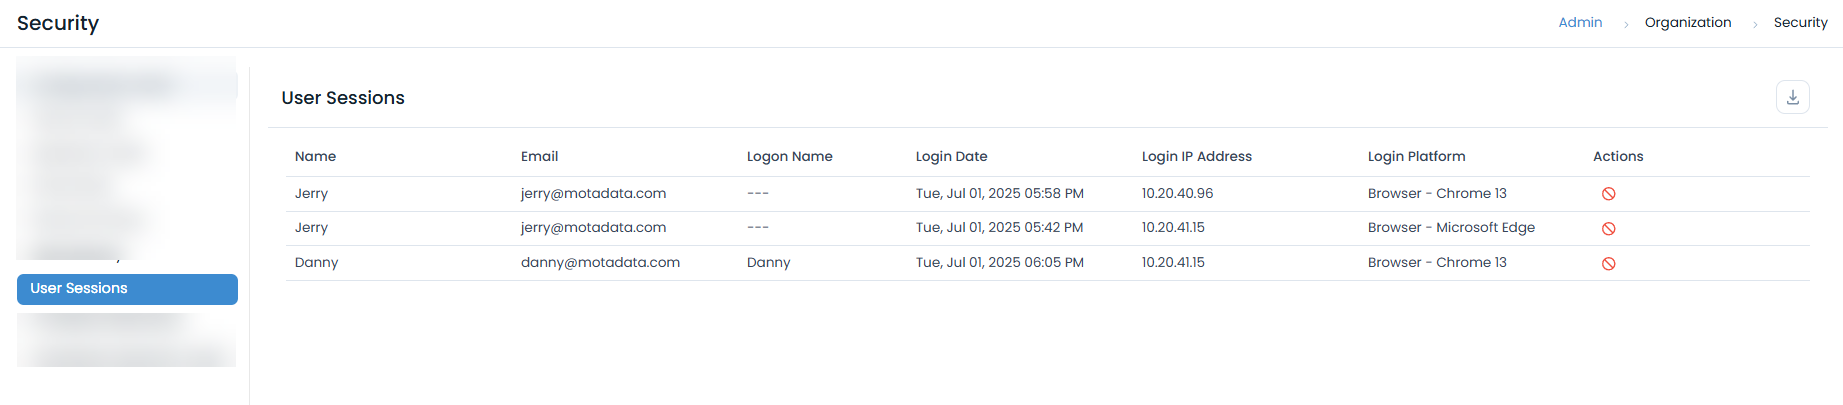
Task: Click the Logon Name column header
Action: tap(789, 156)
